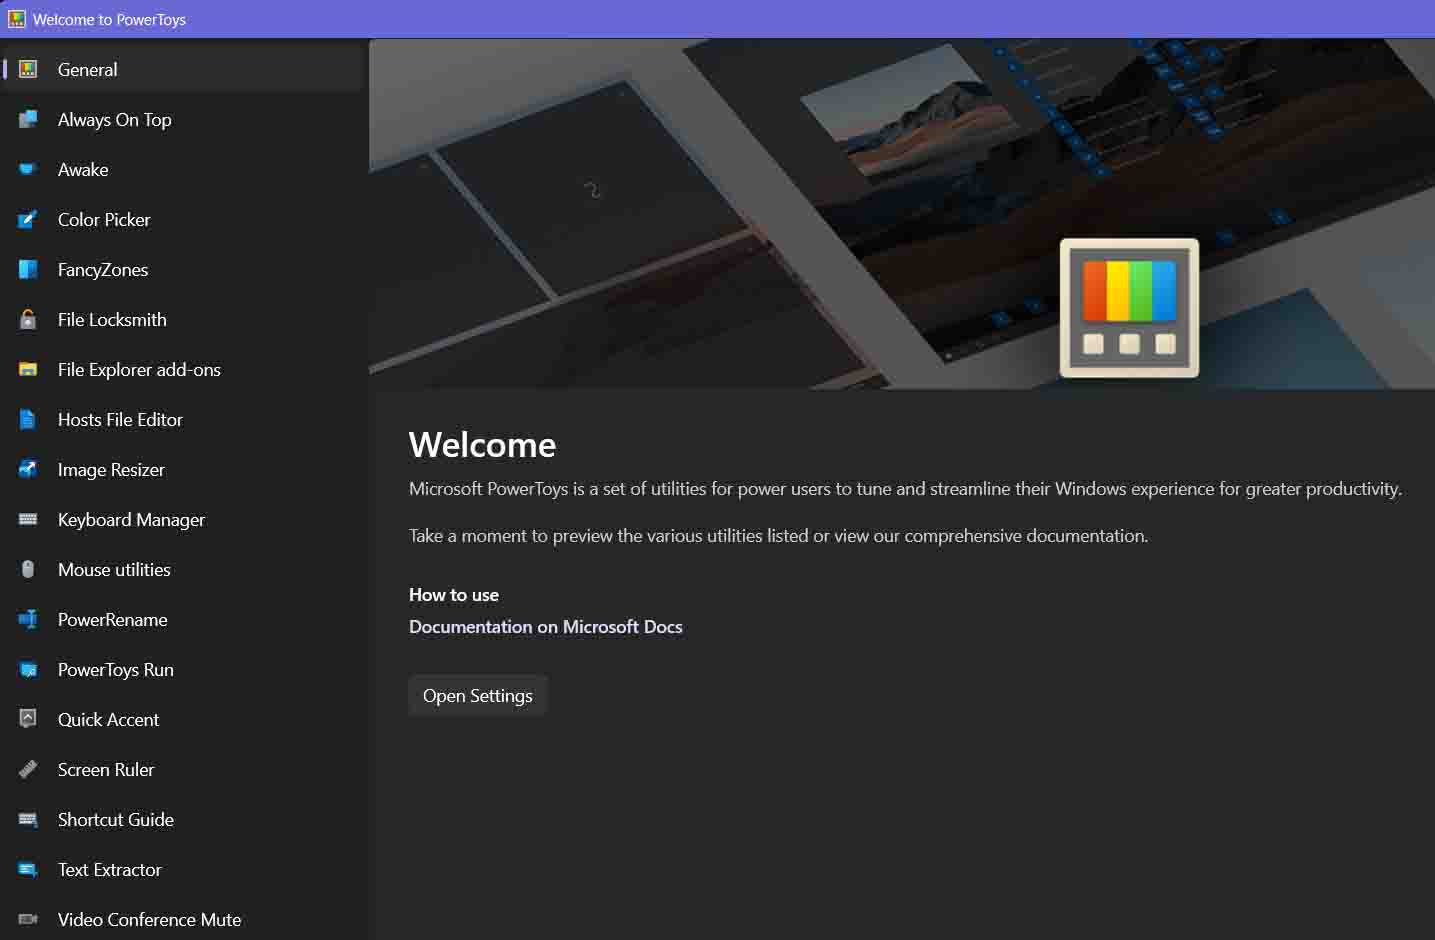
Task: Click the Always On Top sidebar icon
Action: [x=28, y=120]
